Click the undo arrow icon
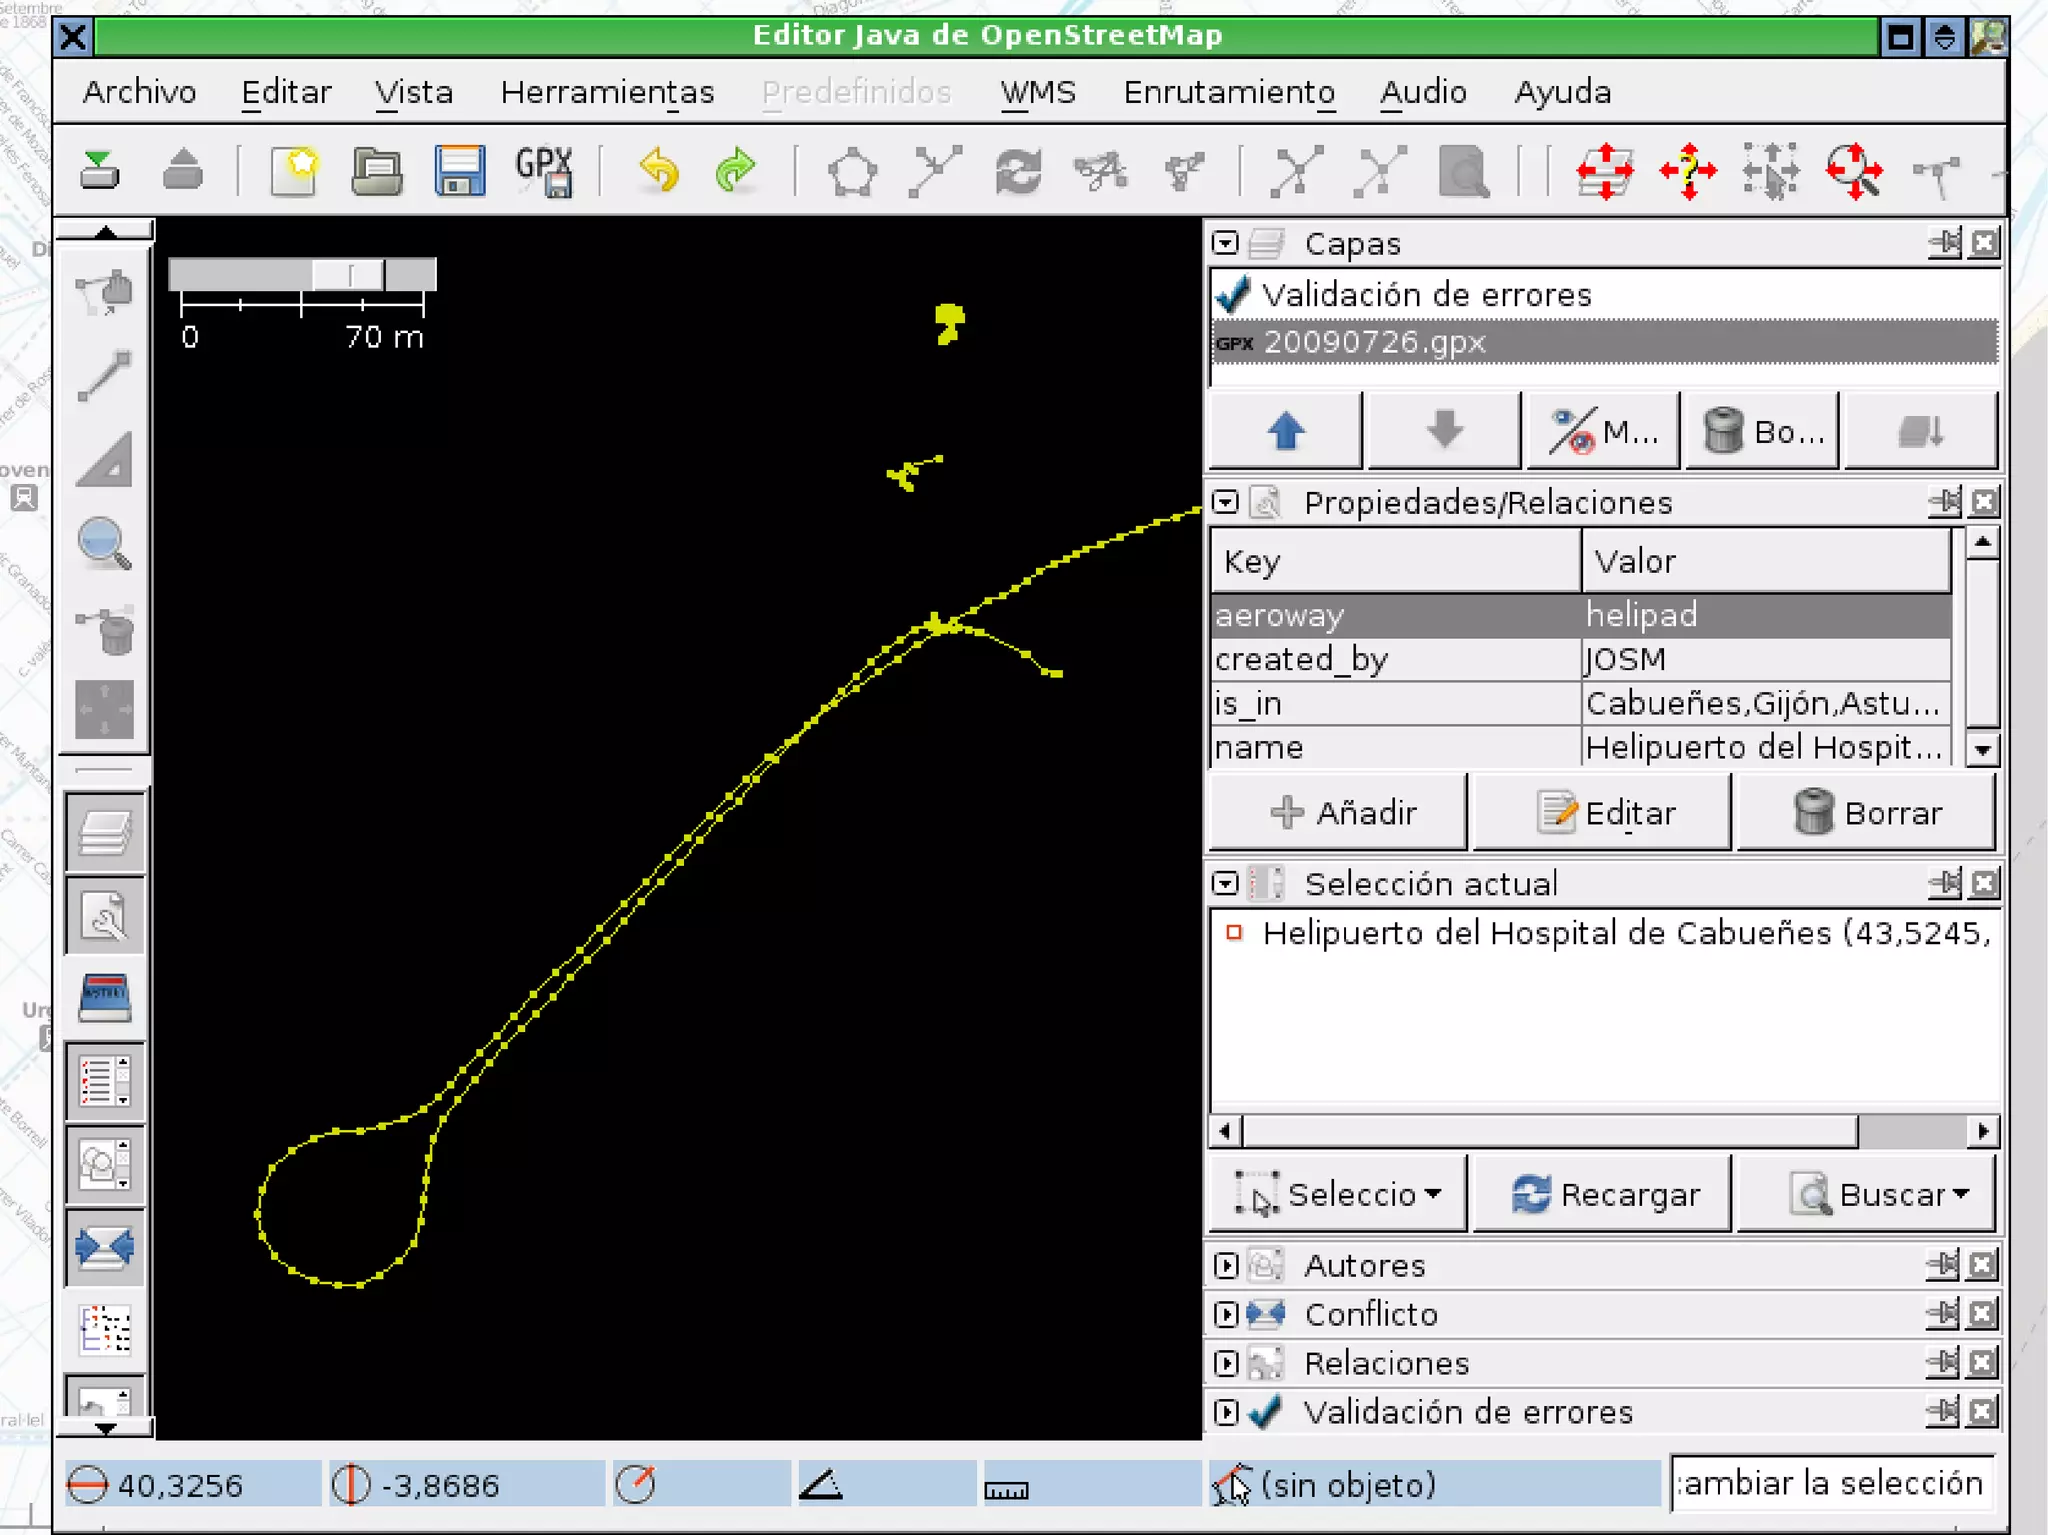 (659, 171)
